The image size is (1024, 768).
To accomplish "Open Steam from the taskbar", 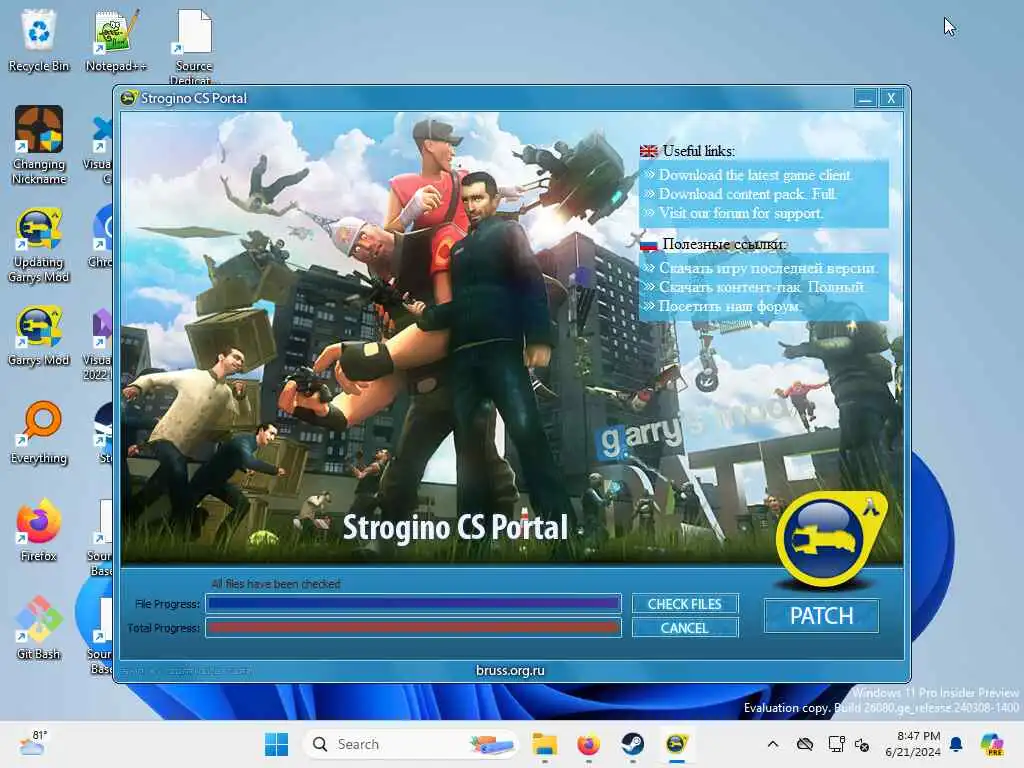I will point(632,744).
